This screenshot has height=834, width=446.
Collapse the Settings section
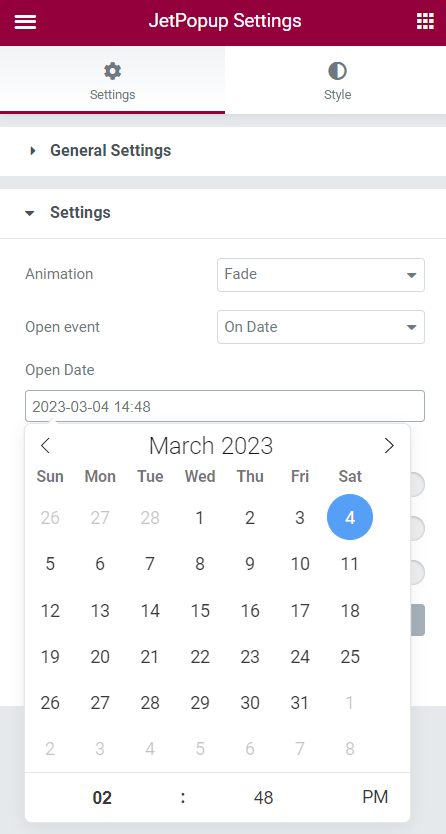(x=223, y=213)
